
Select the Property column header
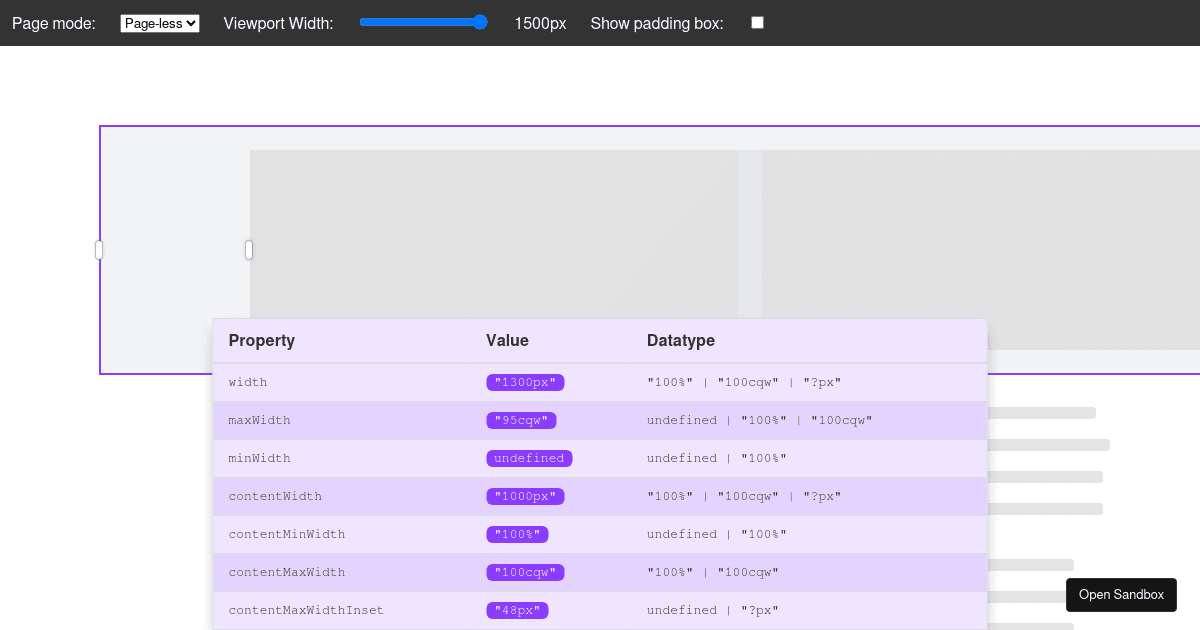coord(261,340)
